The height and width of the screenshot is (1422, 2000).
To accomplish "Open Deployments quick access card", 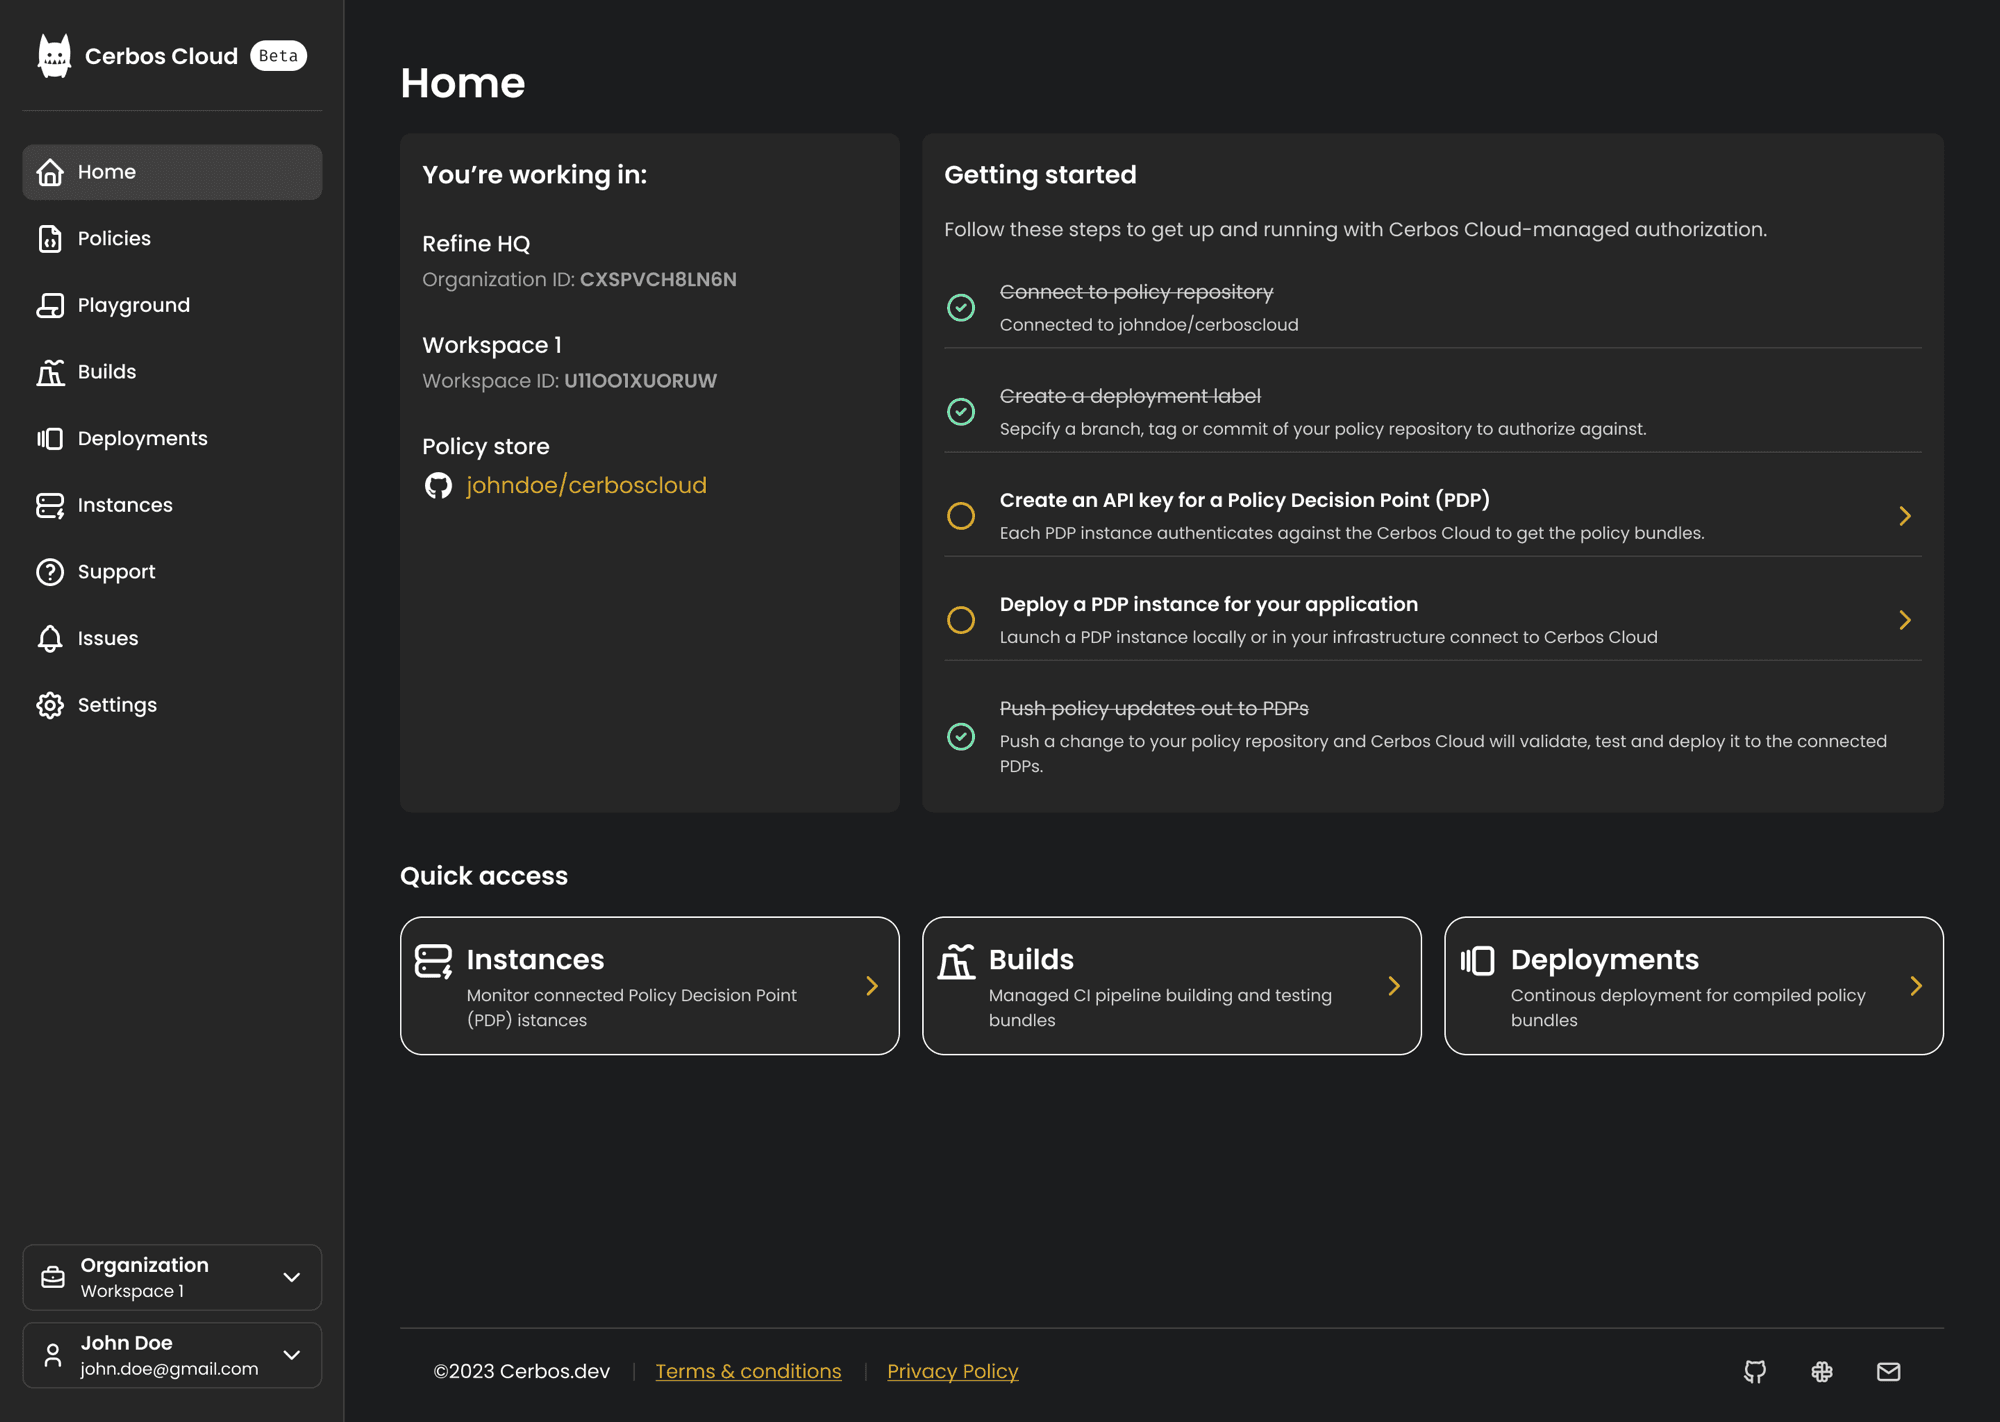I will pyautogui.click(x=1694, y=986).
